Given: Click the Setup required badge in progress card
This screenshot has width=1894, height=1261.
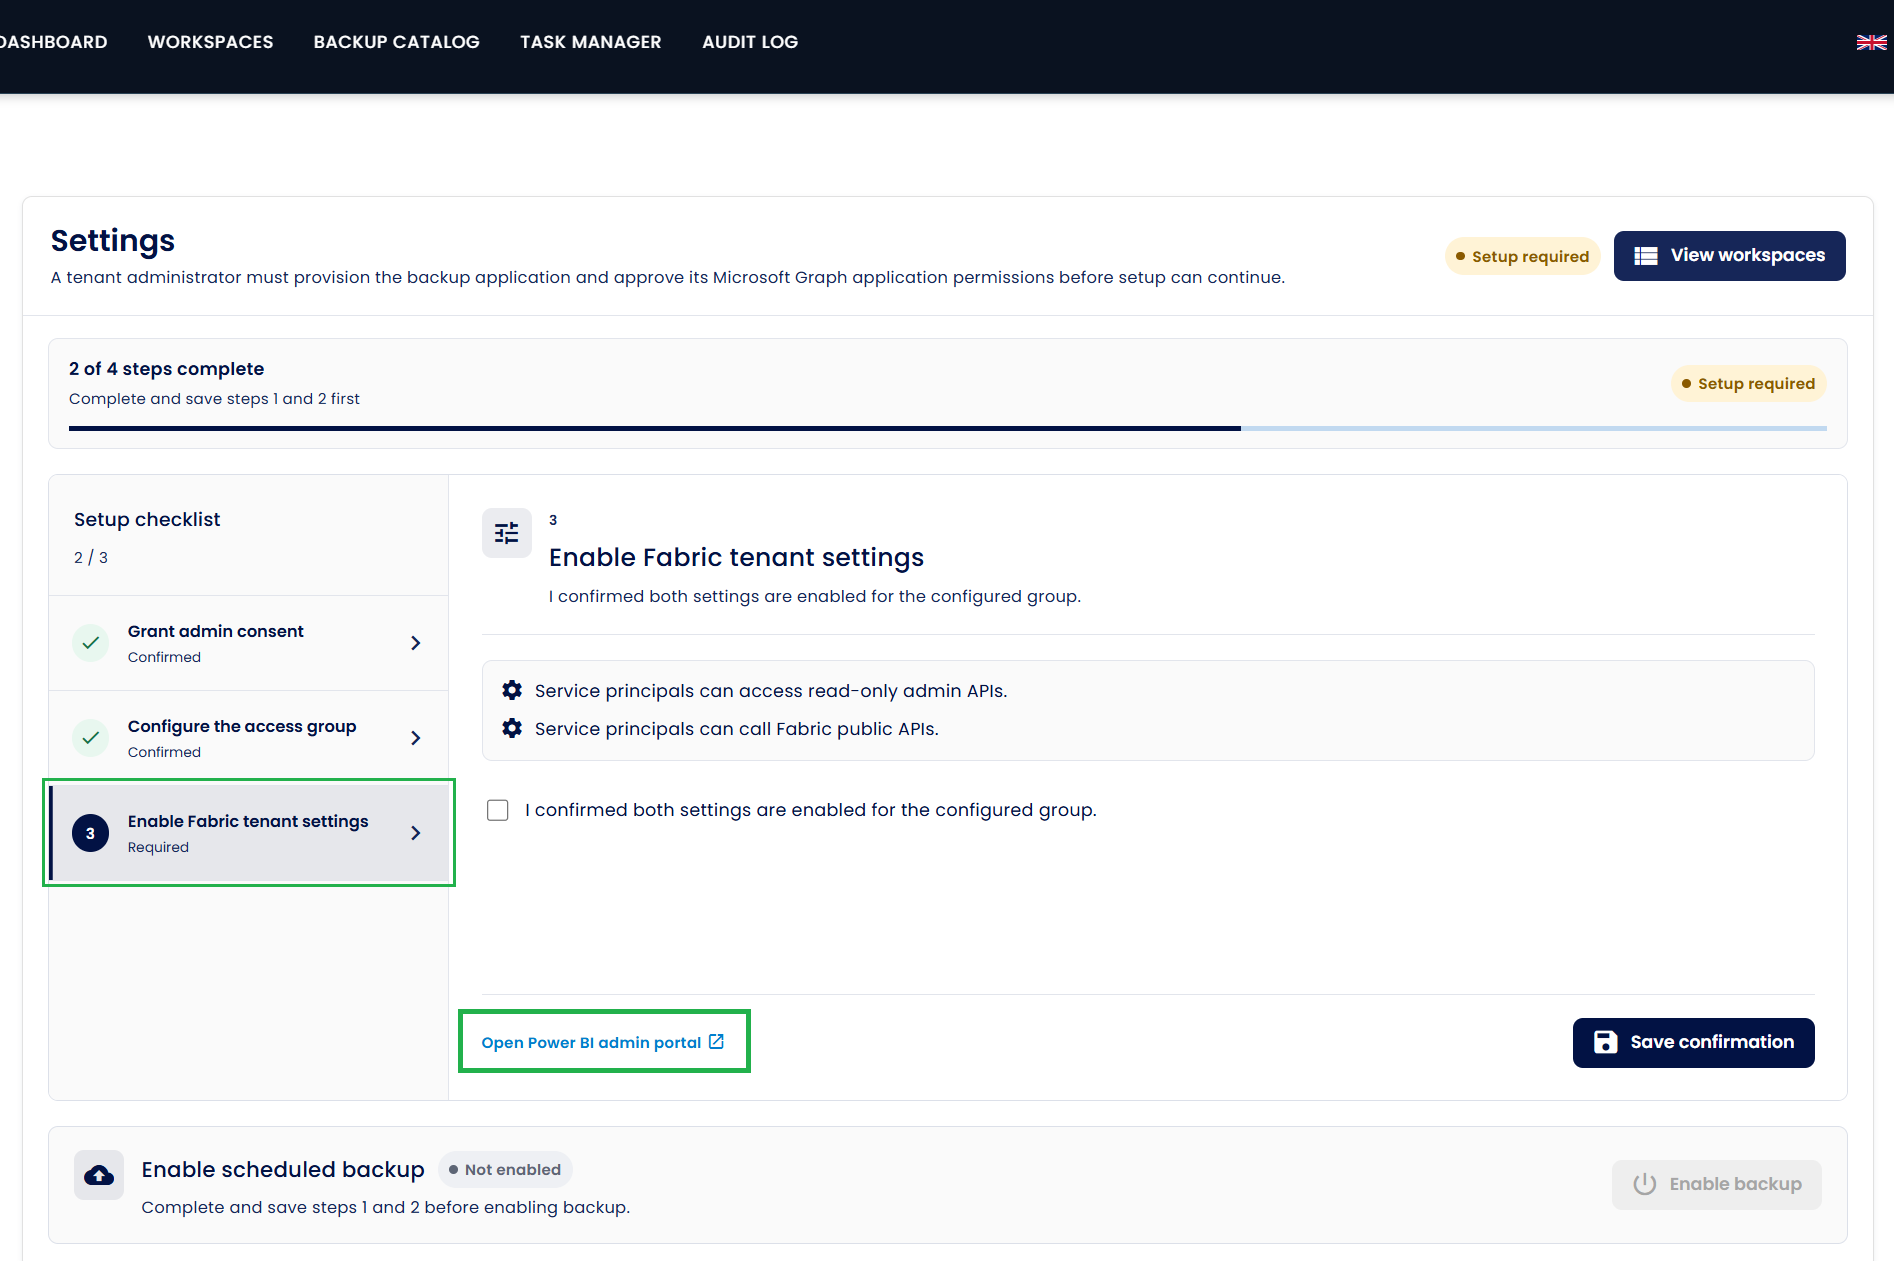Looking at the screenshot, I should click(x=1749, y=384).
